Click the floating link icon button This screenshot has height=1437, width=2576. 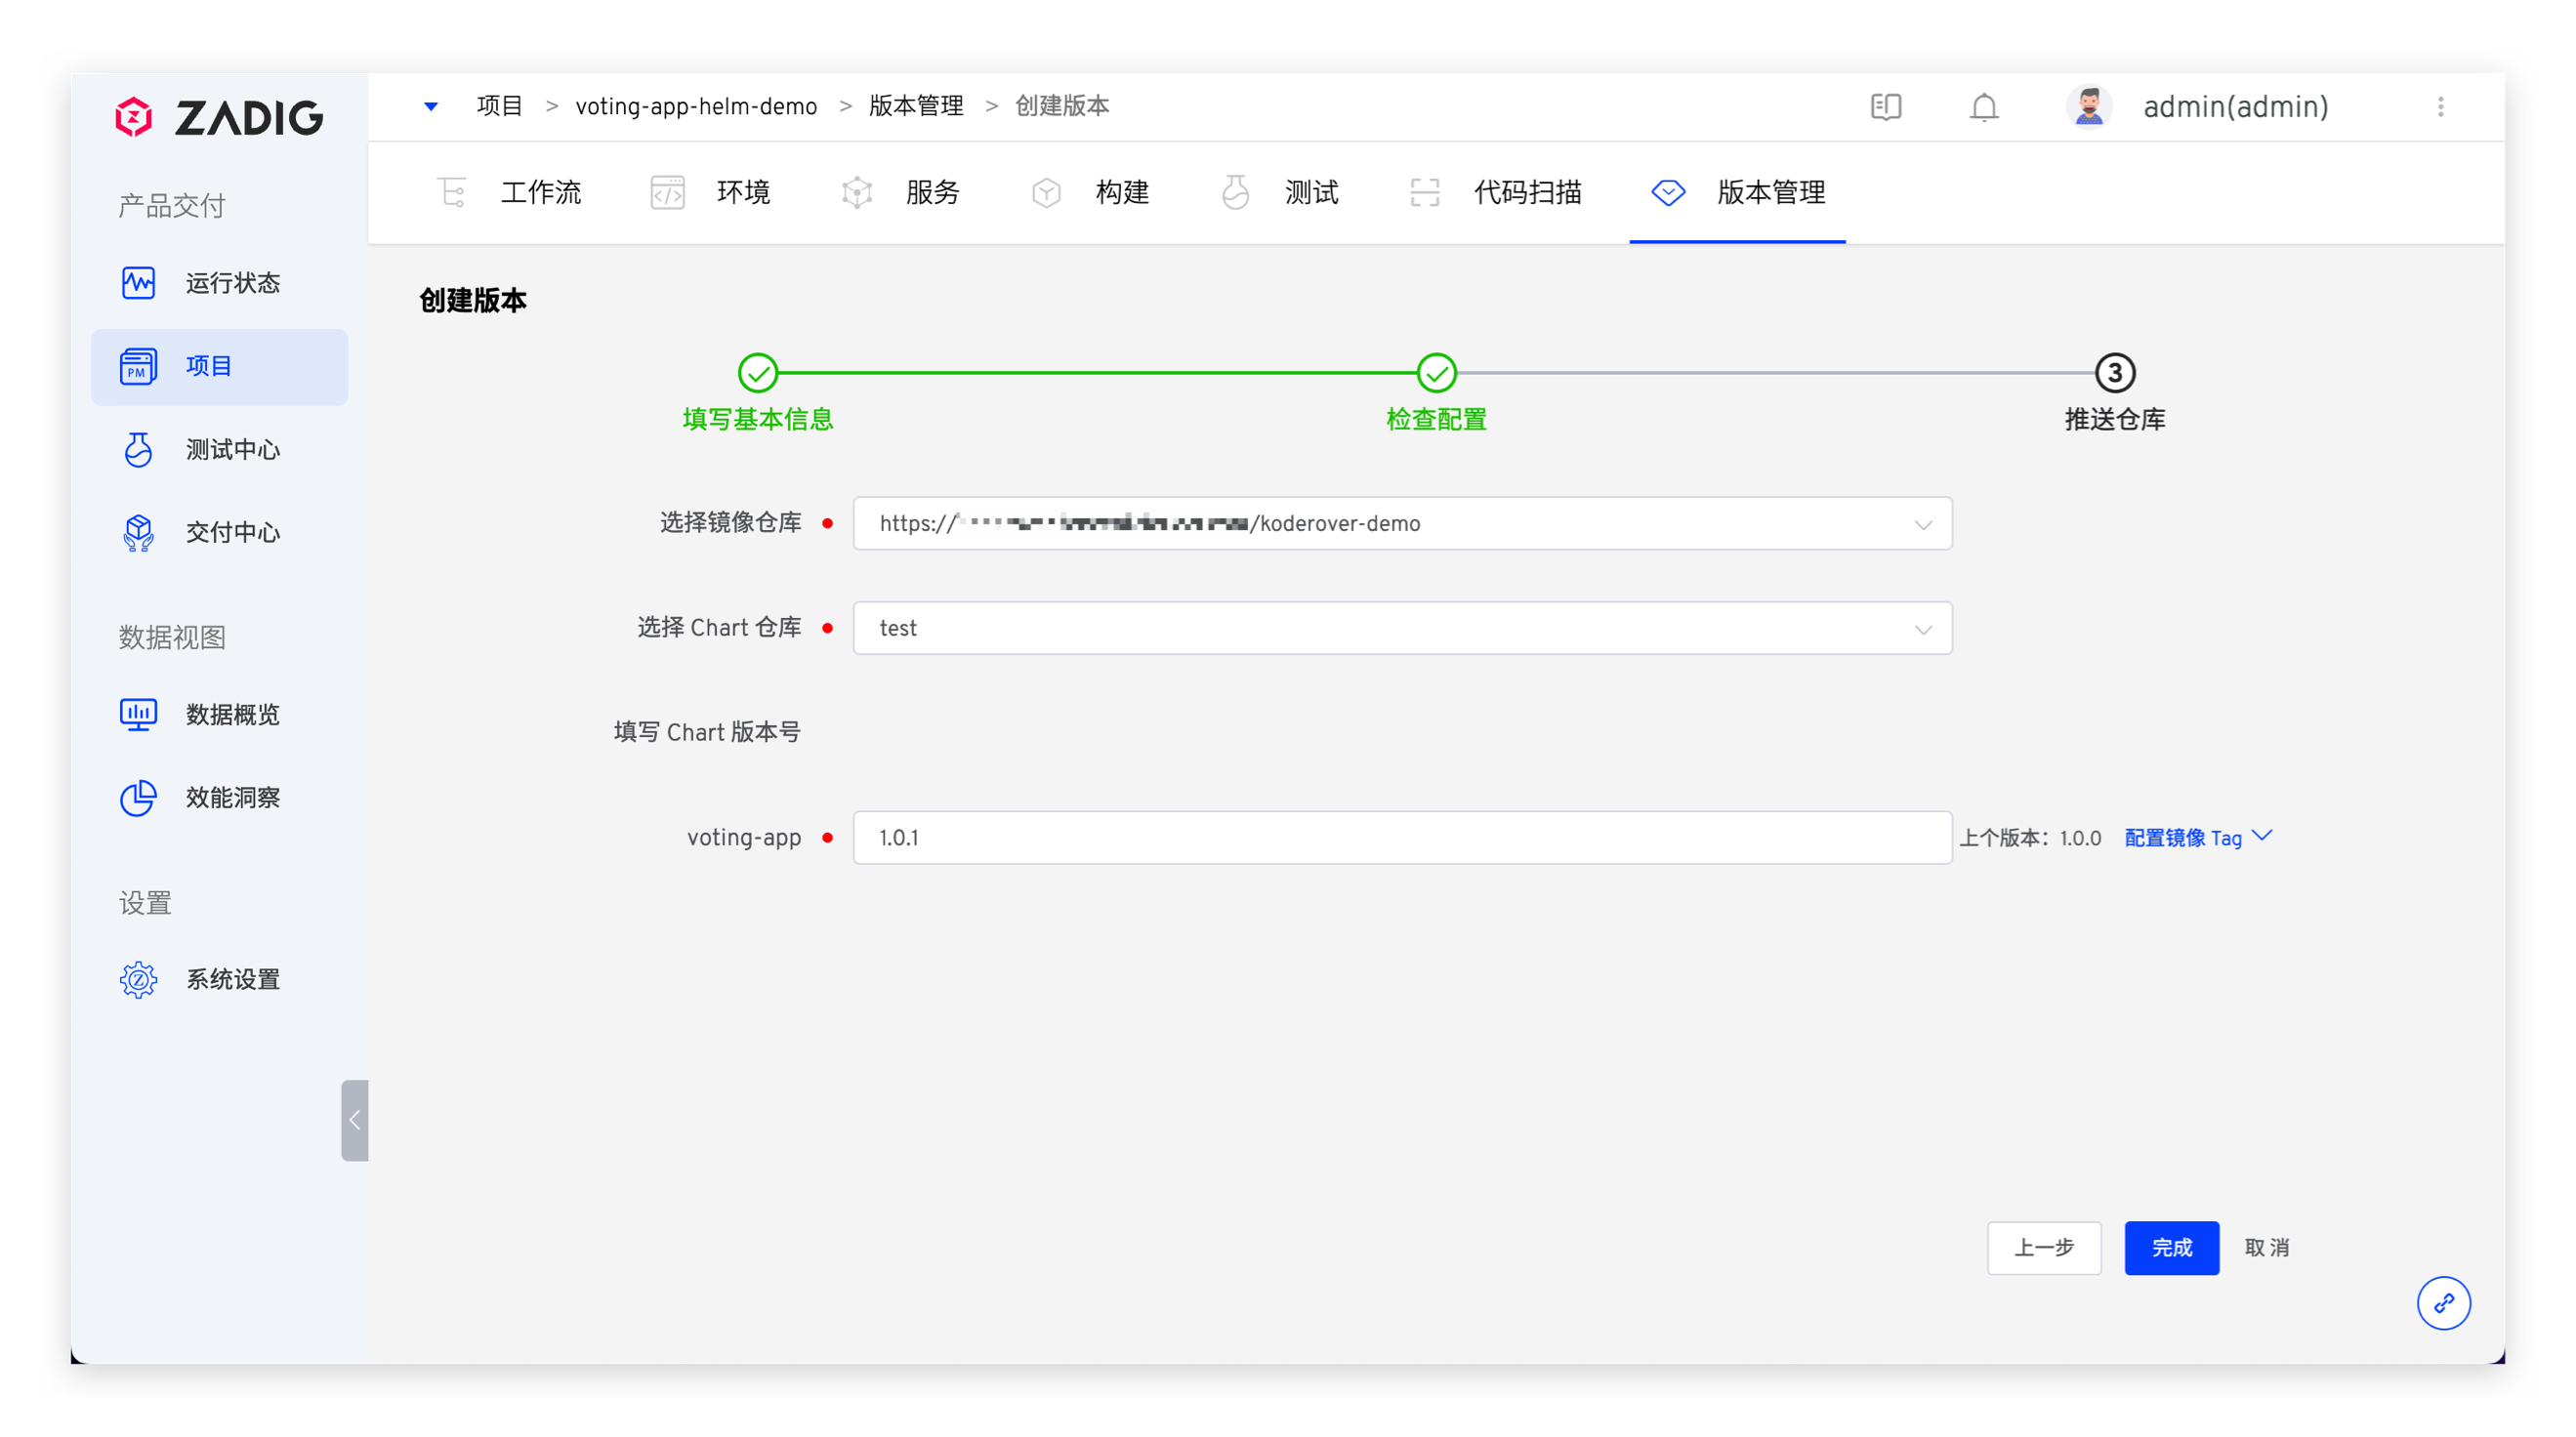[x=2443, y=1303]
